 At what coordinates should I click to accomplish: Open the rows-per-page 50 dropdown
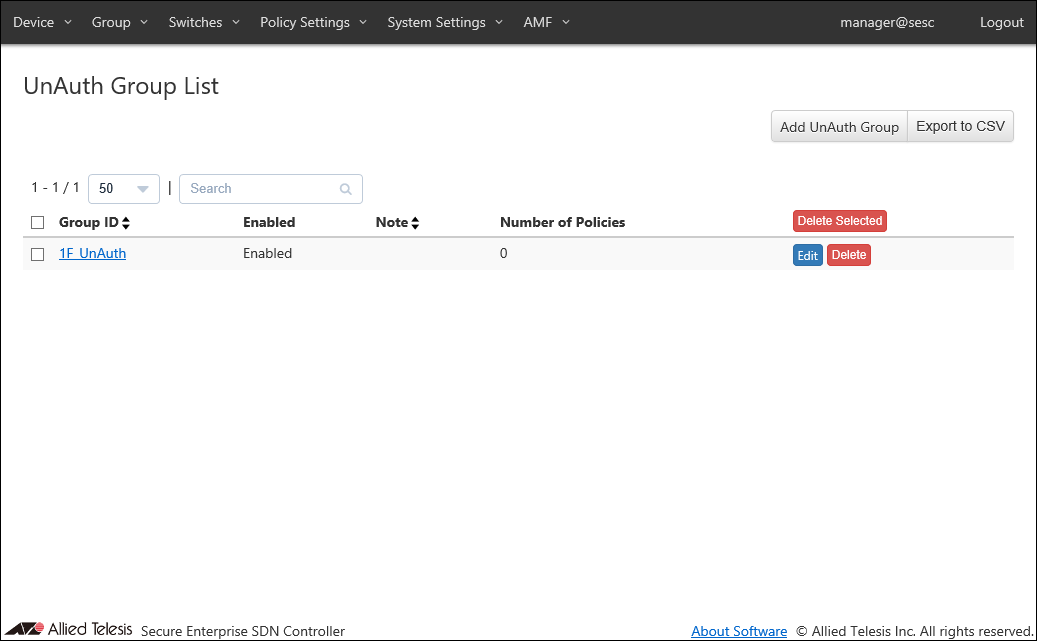[124, 189]
